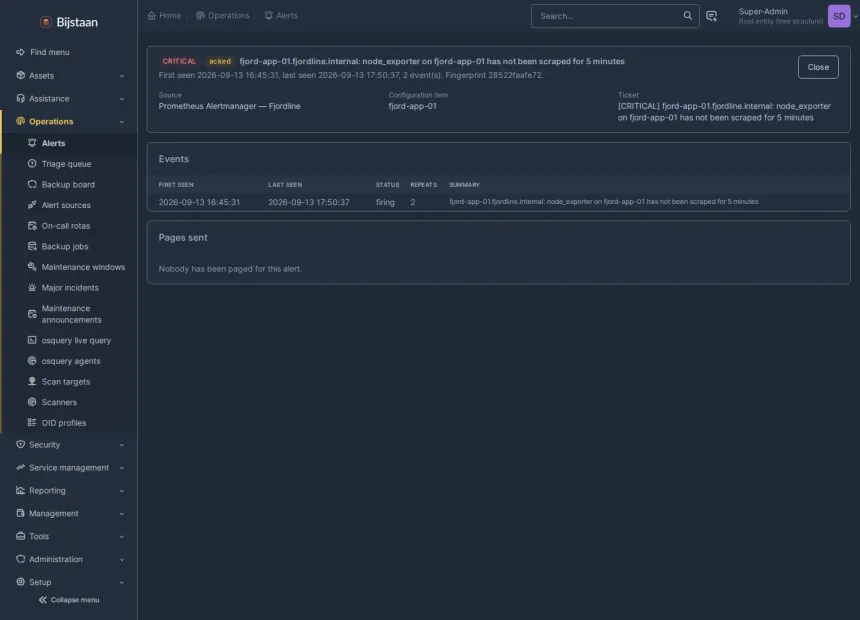Click the Assets cube icon
The width and height of the screenshot is (860, 620).
click(20, 75)
